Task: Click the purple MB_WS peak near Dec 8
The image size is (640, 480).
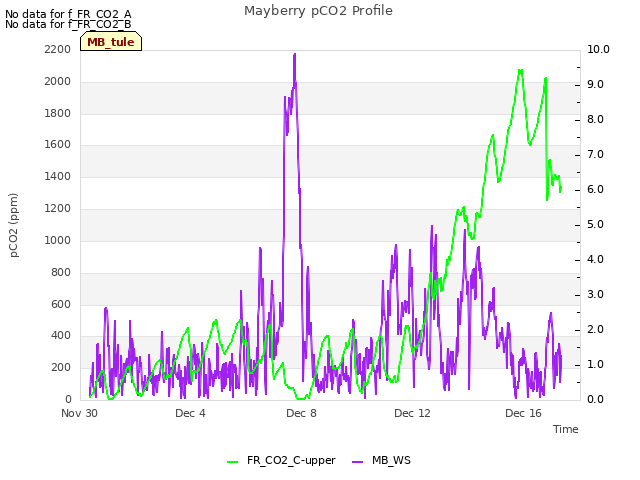Action: coord(294,55)
